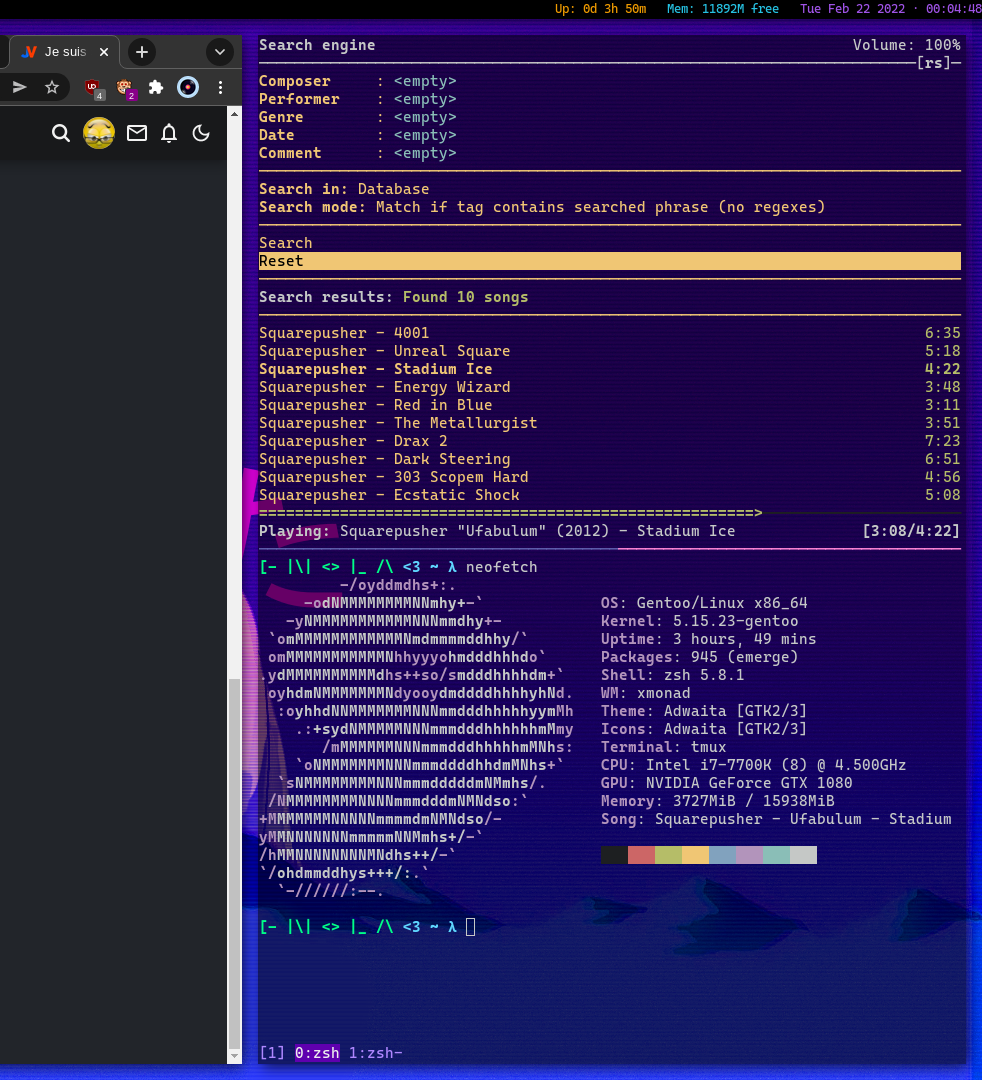The width and height of the screenshot is (982, 1080).
Task: Show notifications with the bell icon
Action: (x=169, y=133)
